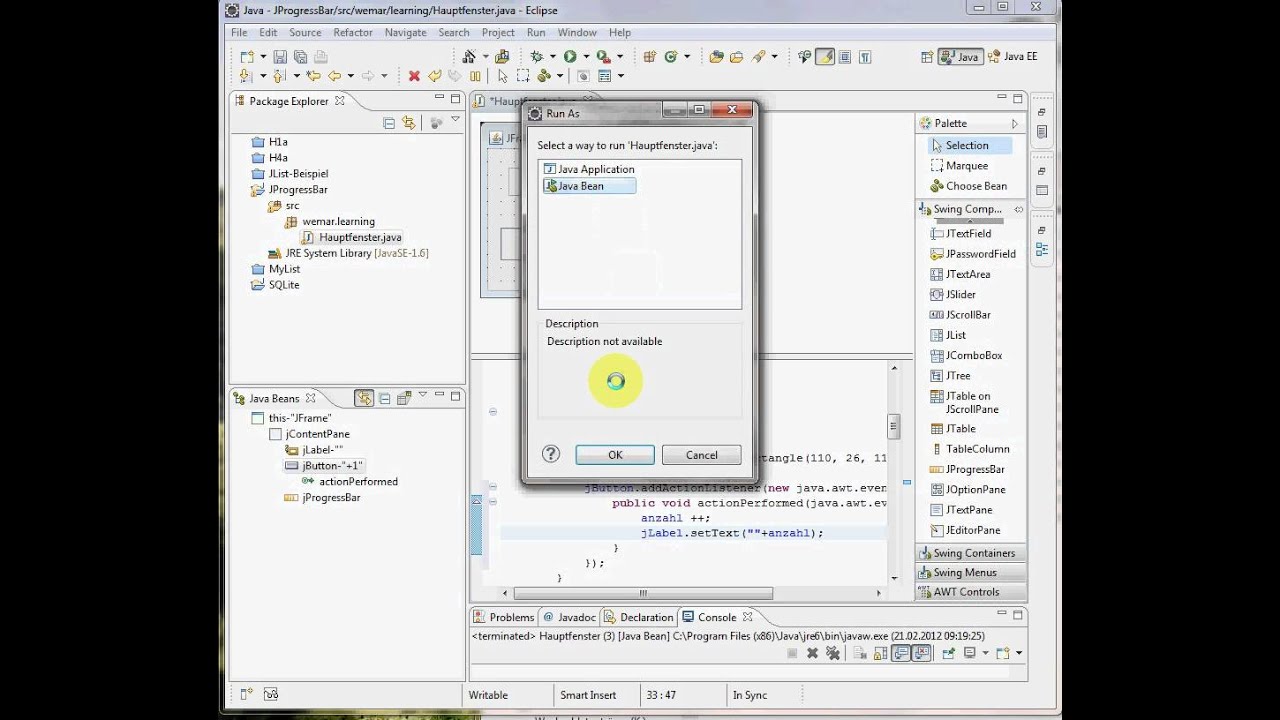Image resolution: width=1280 pixels, height=720 pixels.
Task: Click the help question mark in Run As dialog
Action: [x=551, y=454]
